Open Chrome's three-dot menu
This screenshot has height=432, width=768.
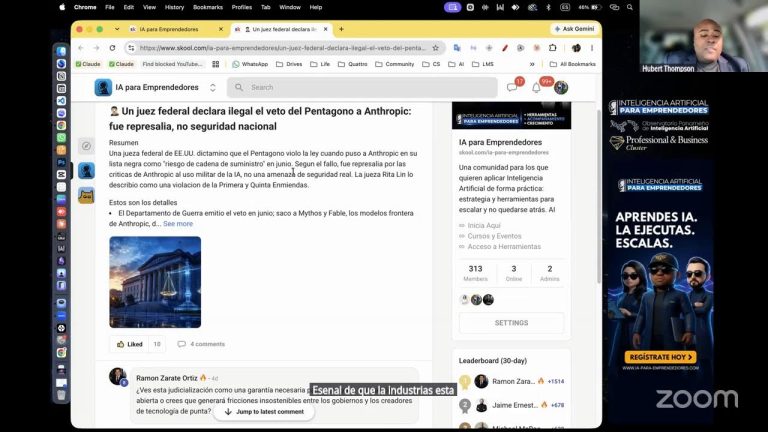tap(592, 48)
